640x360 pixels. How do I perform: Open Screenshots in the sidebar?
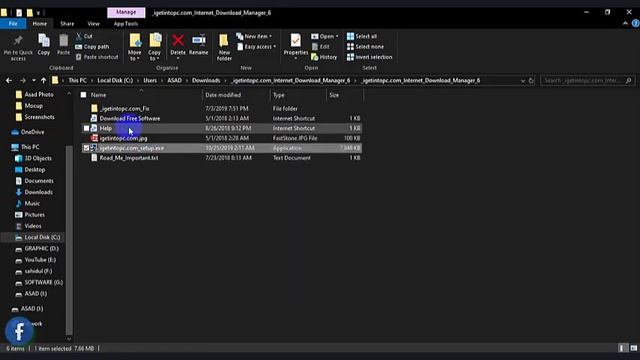click(39, 117)
